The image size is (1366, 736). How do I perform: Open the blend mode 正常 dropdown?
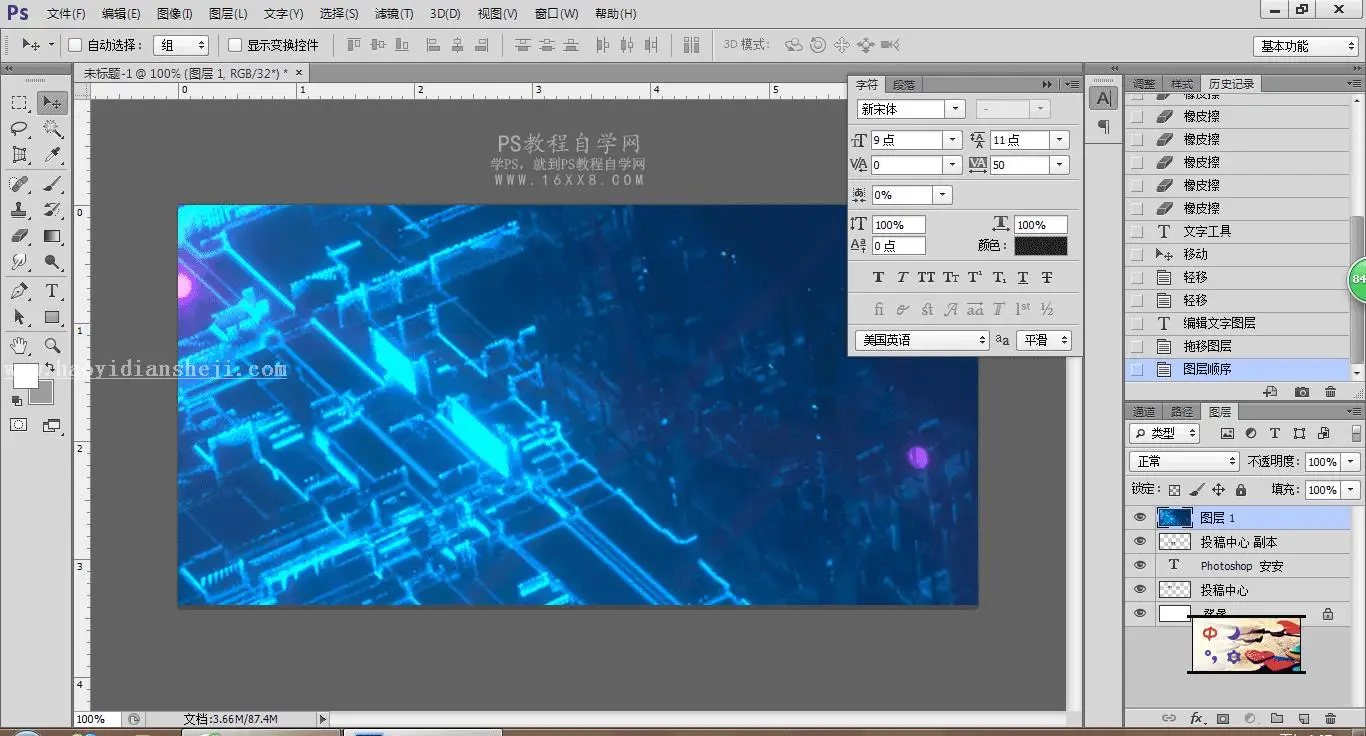coord(1185,461)
